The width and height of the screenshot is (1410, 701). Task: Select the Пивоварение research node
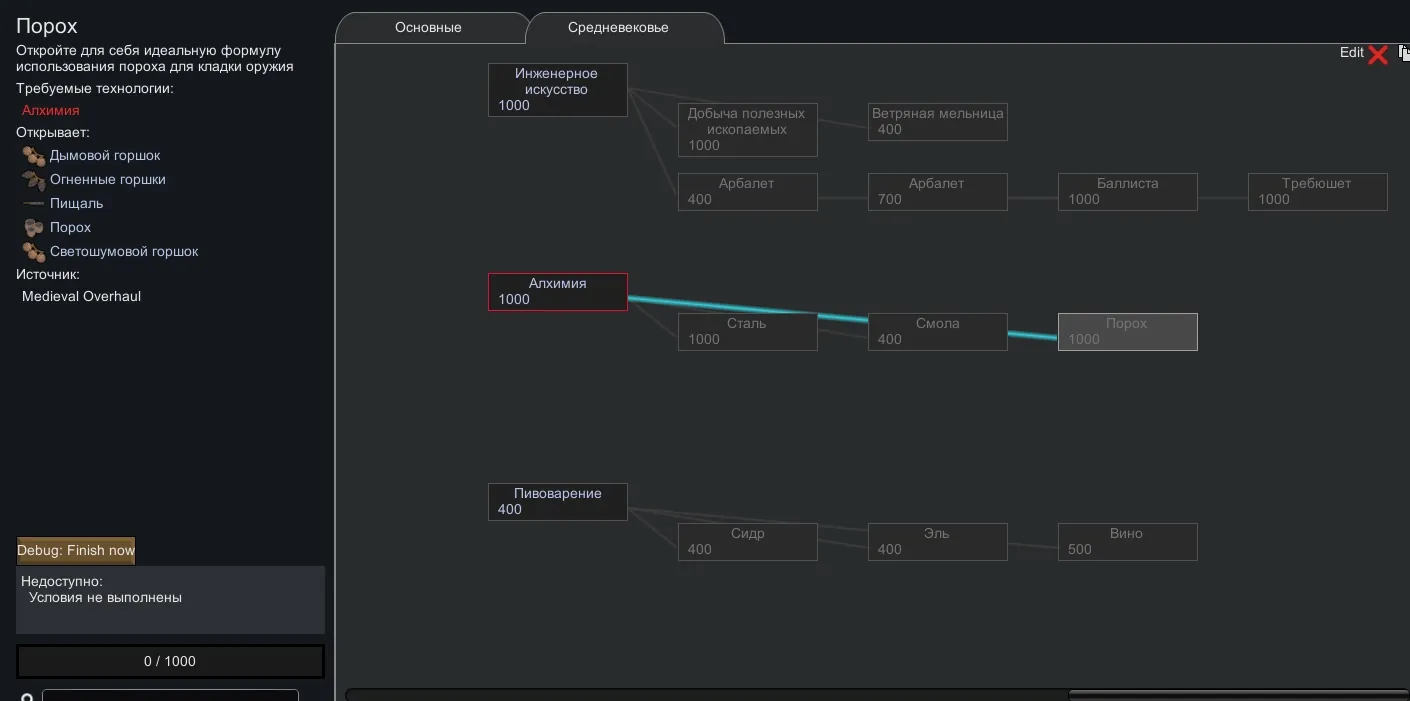click(x=557, y=502)
